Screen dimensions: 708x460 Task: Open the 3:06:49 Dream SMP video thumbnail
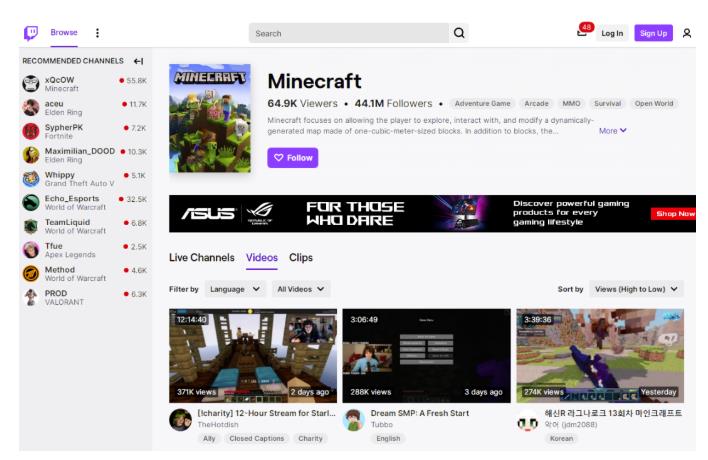point(426,356)
